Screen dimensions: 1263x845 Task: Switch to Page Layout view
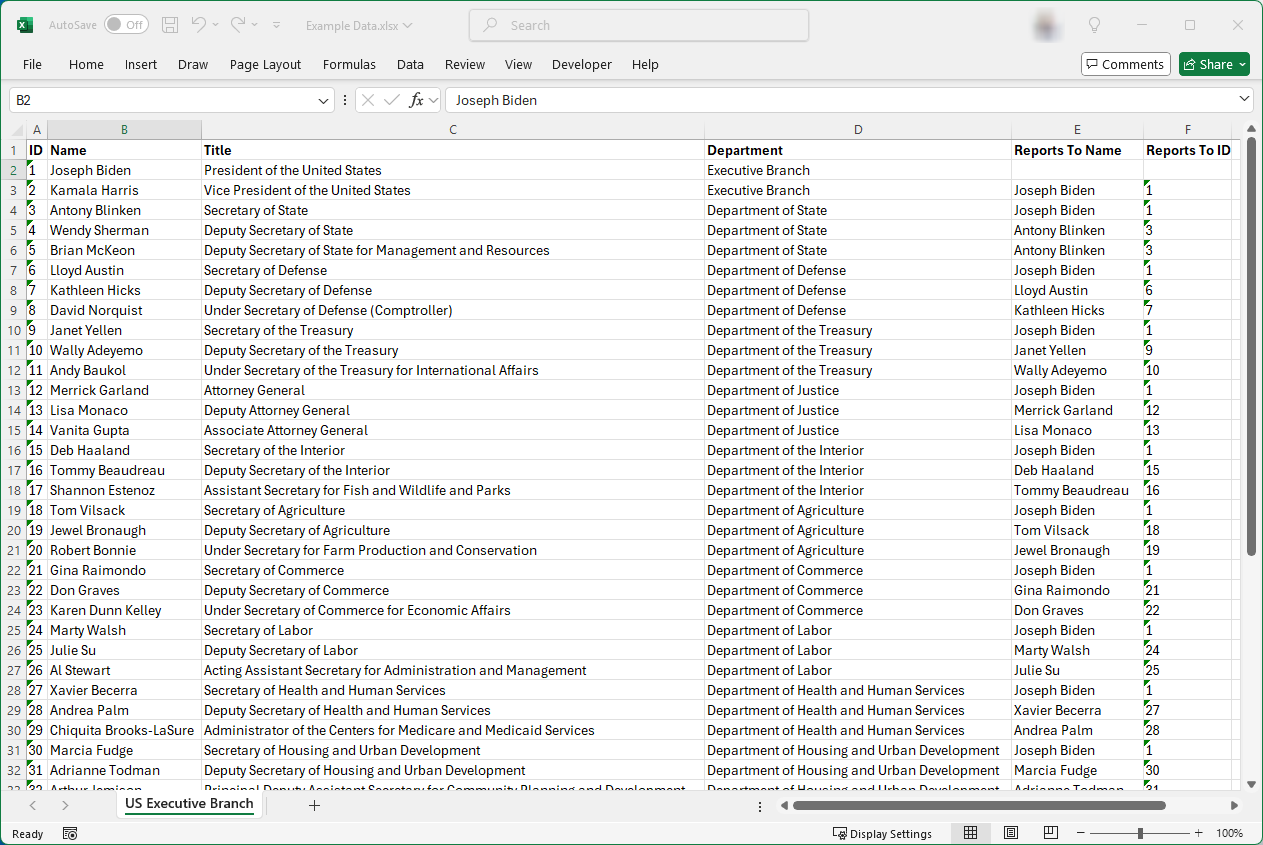point(1010,833)
